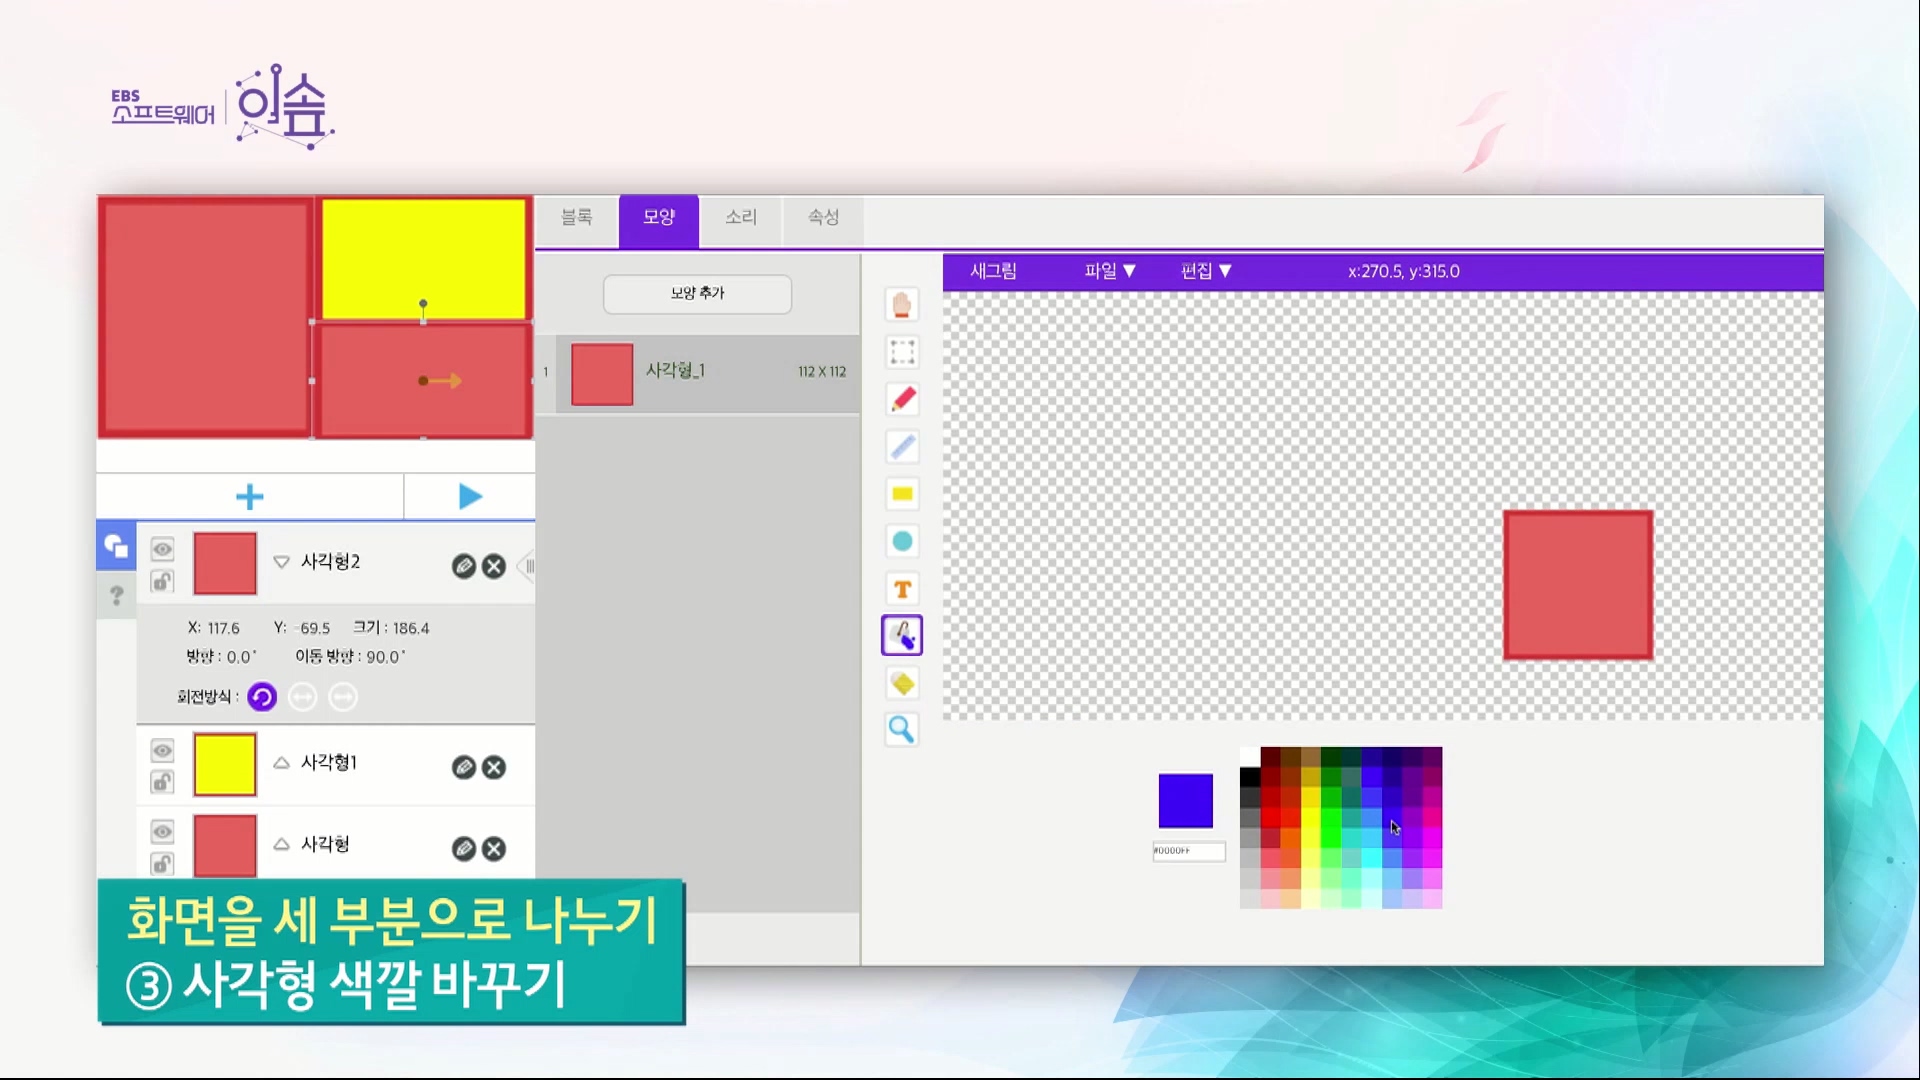Select the red pencil tool
The width and height of the screenshot is (1920, 1080).
coord(902,399)
